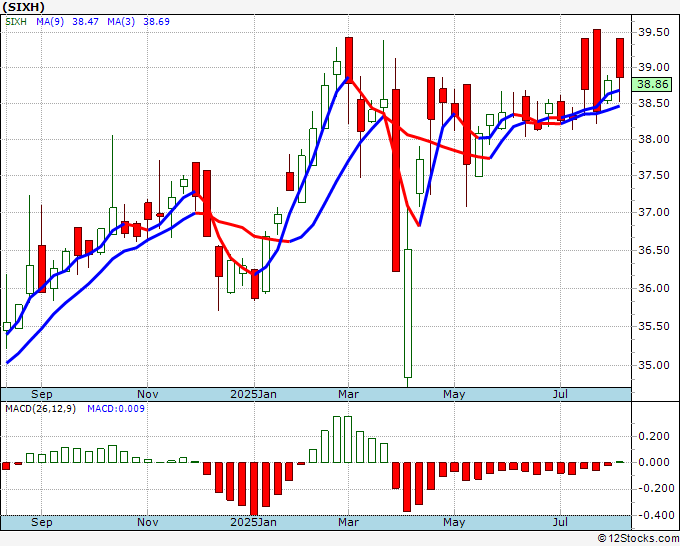Click the 35.00 price axis label
680x546 pixels.
click(654, 365)
